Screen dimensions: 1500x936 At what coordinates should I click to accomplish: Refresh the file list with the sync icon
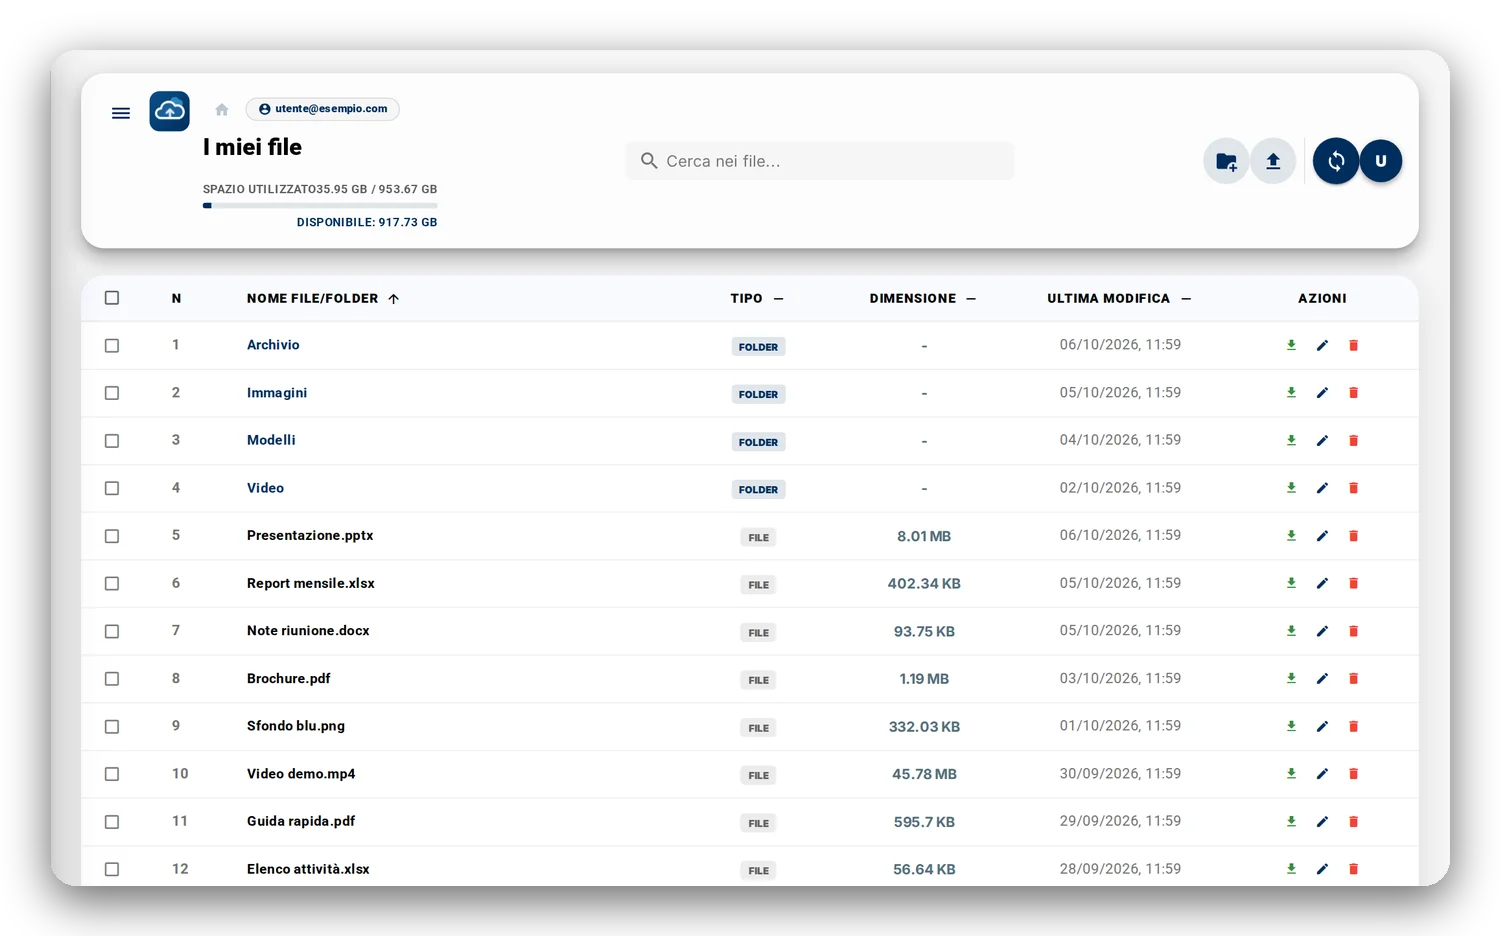tap(1336, 161)
